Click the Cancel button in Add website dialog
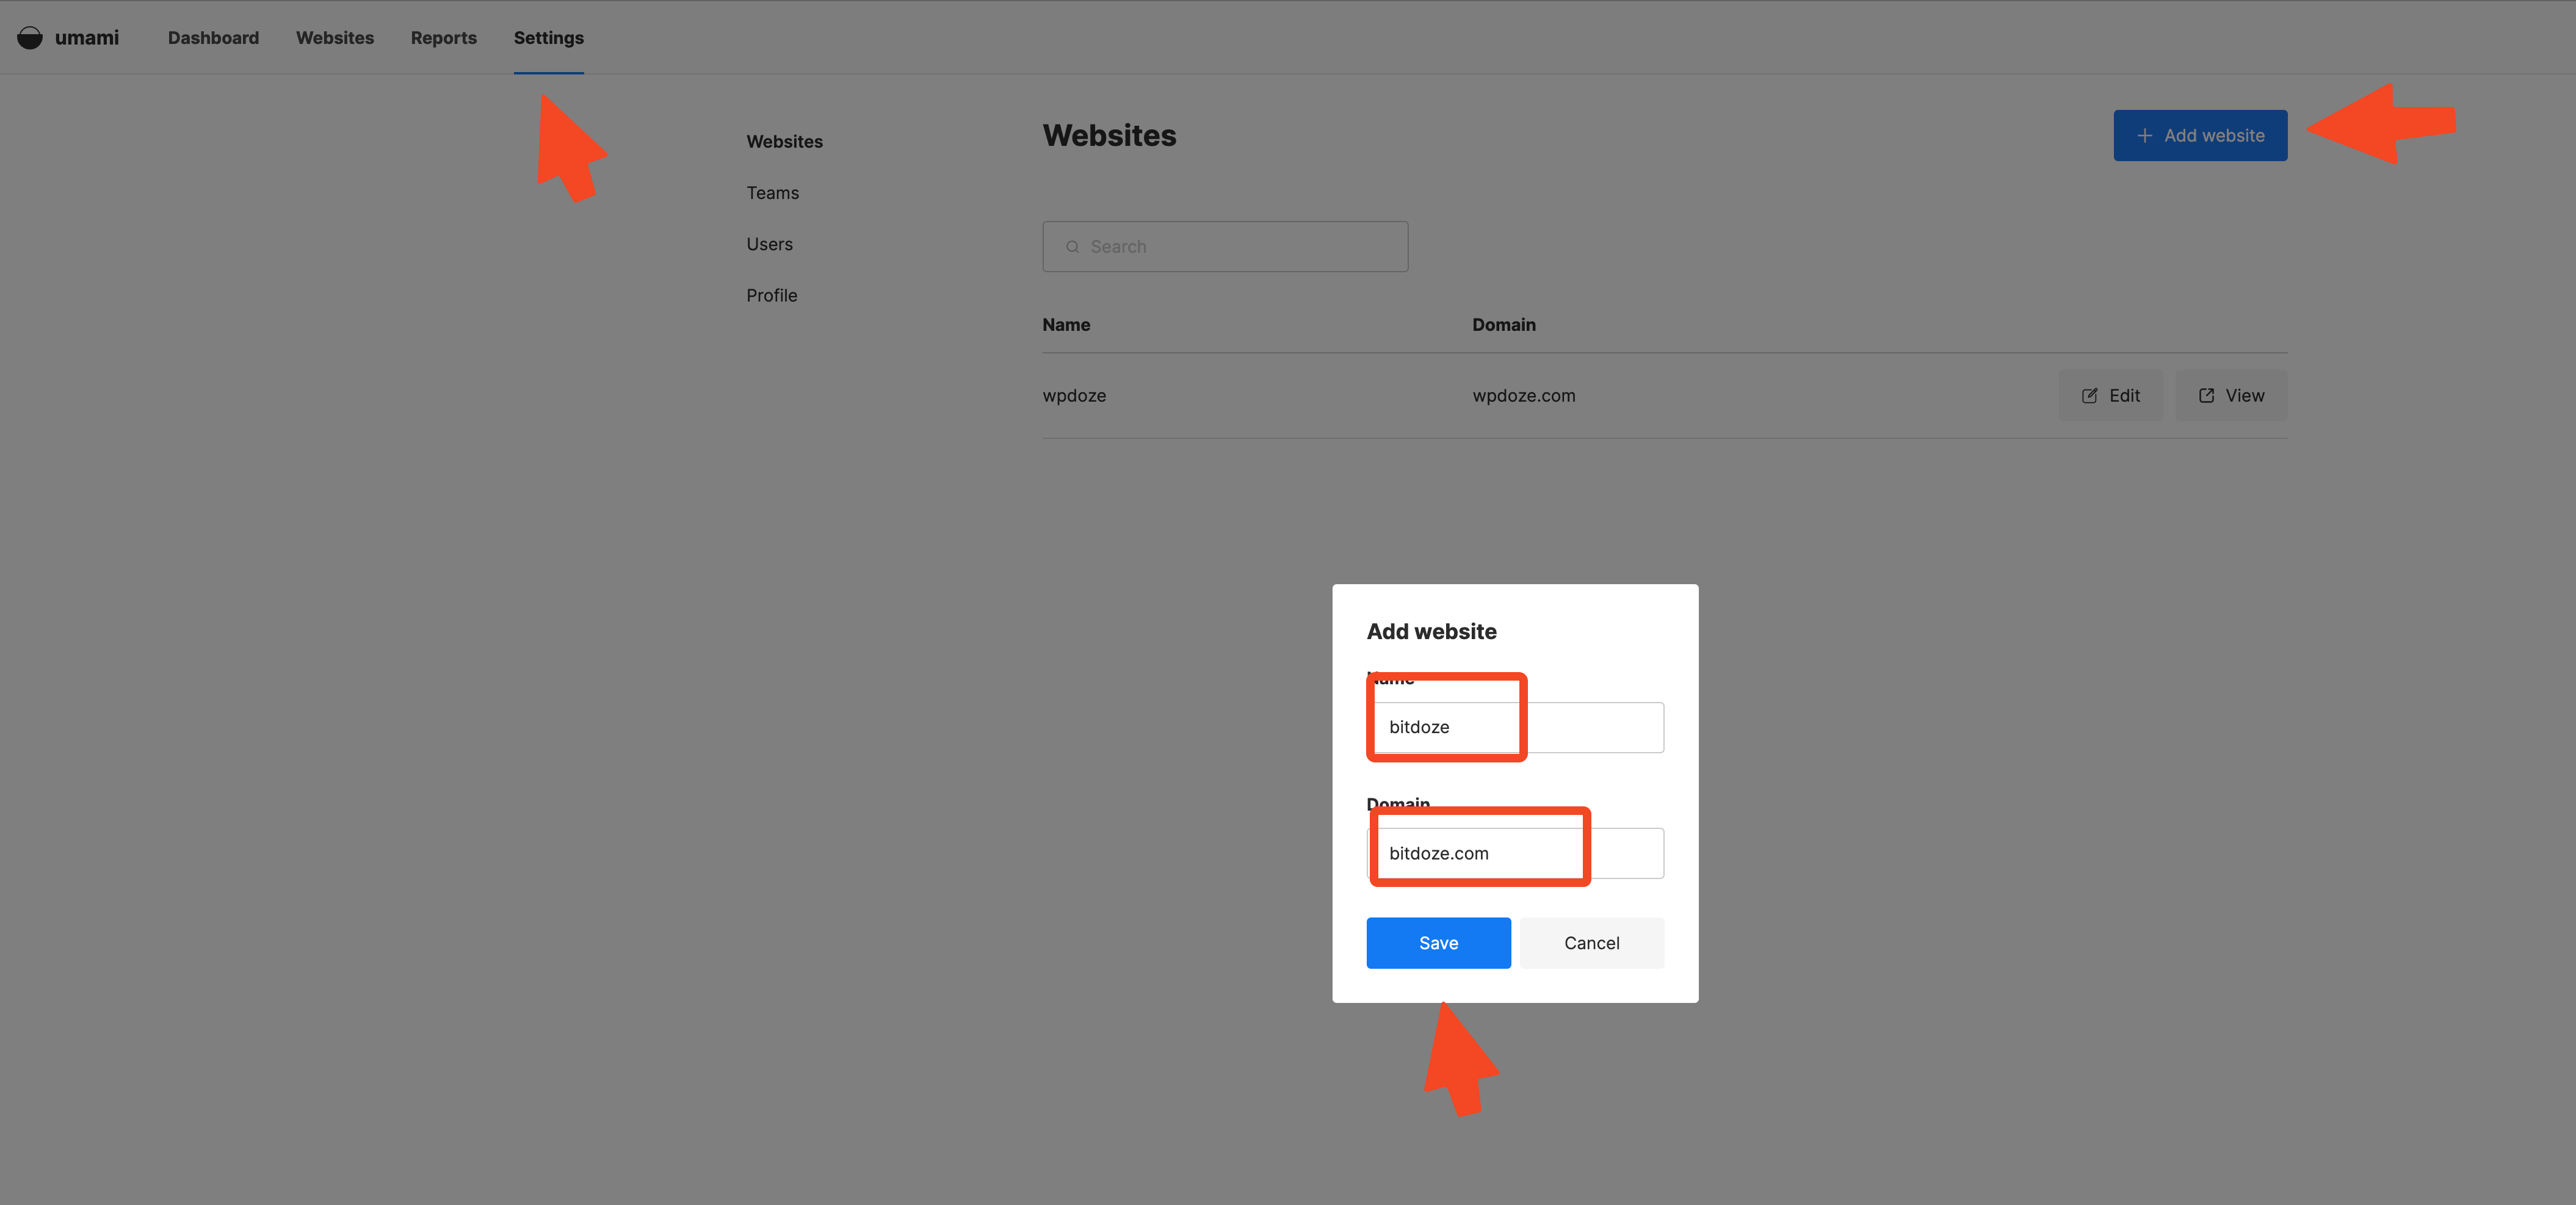Screen dimensions: 2576x1205 pos(1590,942)
